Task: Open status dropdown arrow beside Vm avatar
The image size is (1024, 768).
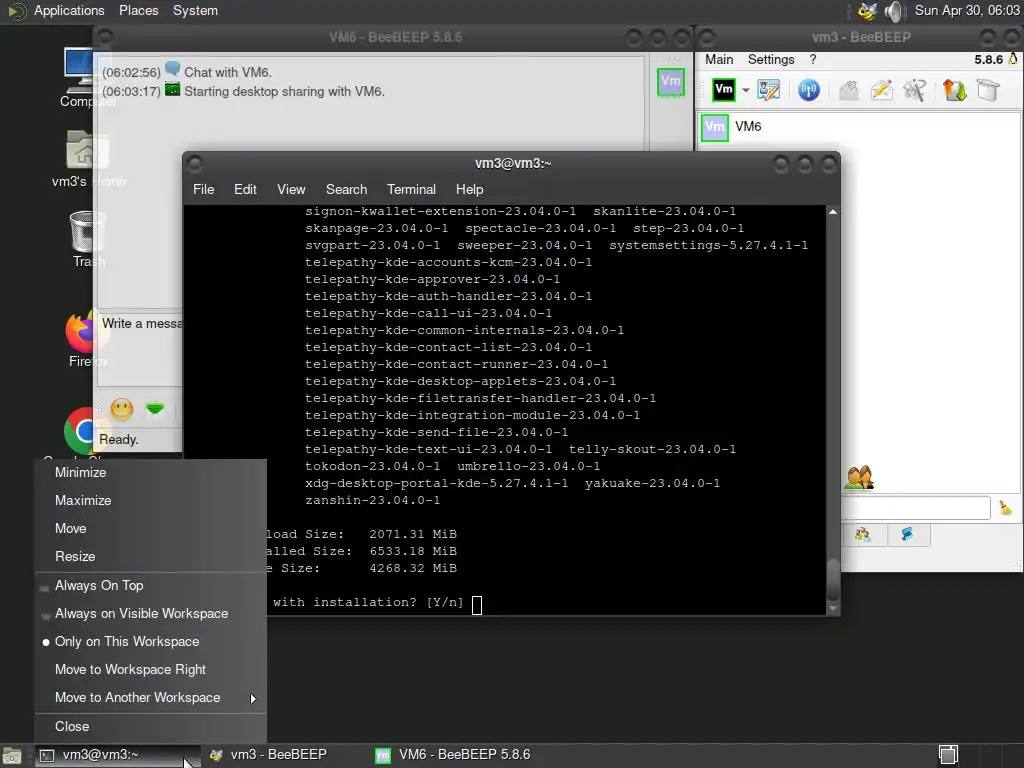Action: (745, 90)
